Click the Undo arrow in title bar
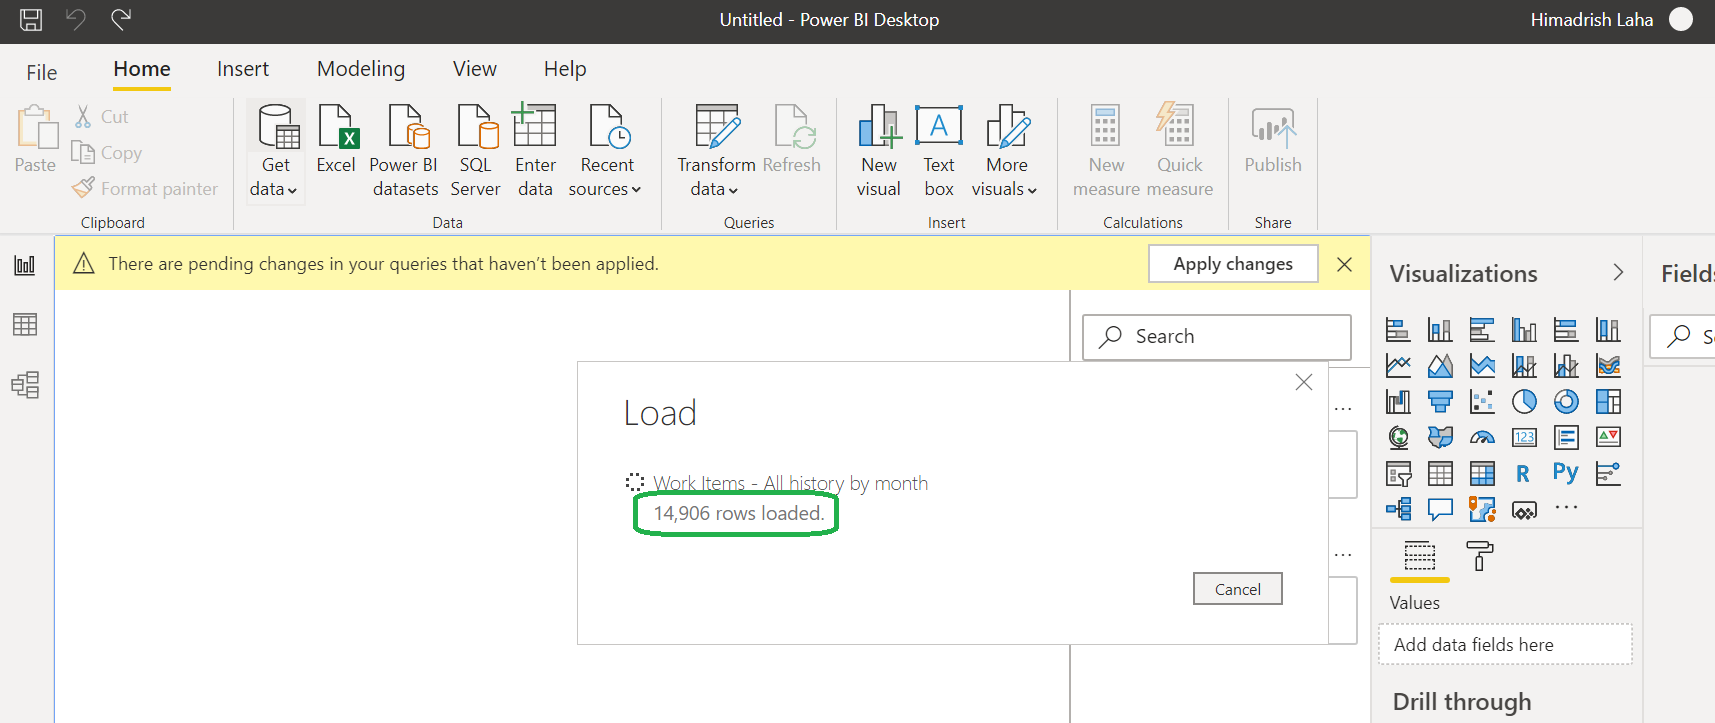The height and width of the screenshot is (723, 1715). [76, 19]
